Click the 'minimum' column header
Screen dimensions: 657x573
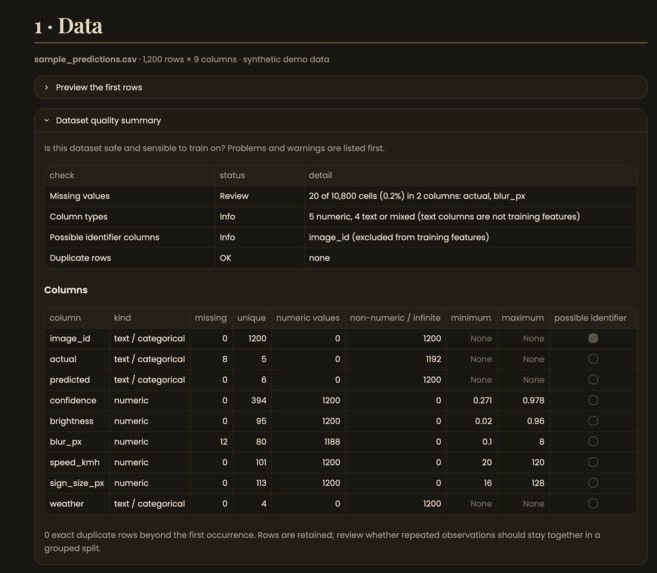tap(471, 318)
